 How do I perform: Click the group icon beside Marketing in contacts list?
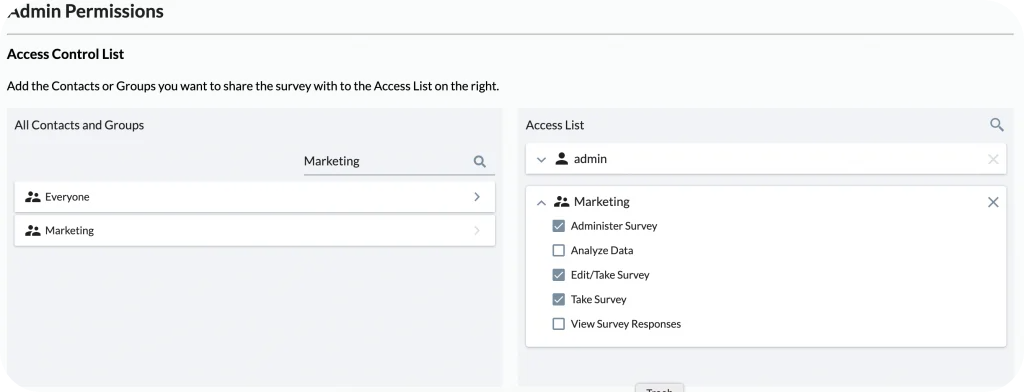33,231
